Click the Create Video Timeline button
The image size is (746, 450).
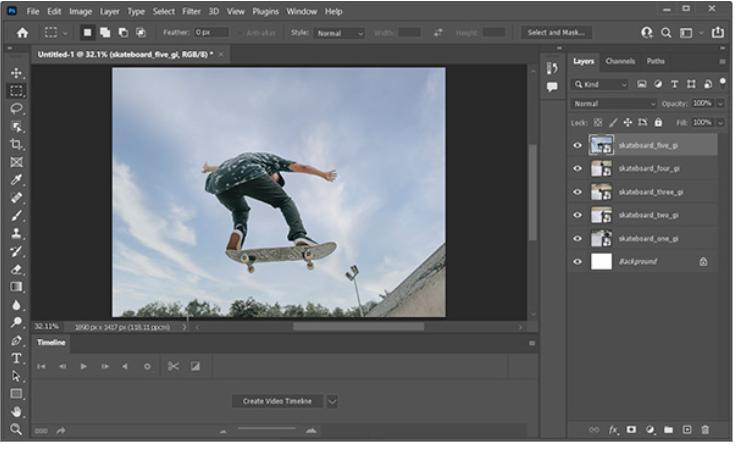click(x=277, y=401)
